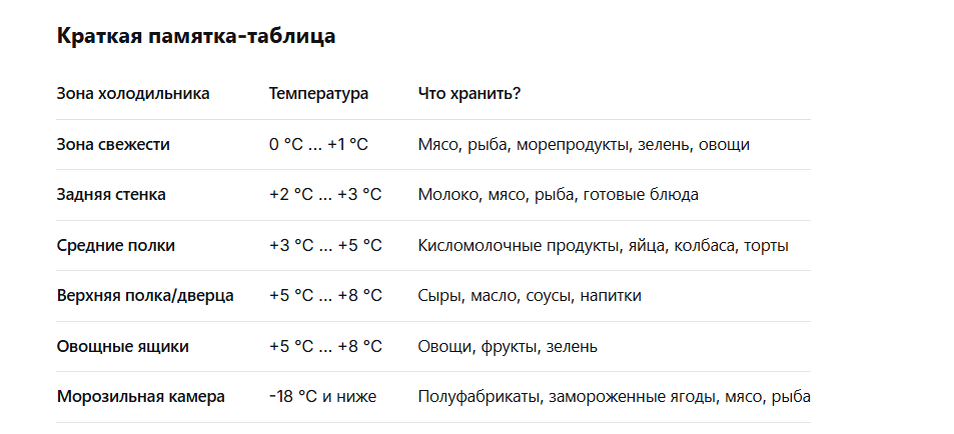Click the "Мясо, рыба, морепродукты, зелень, овощи" cell
954x434 pixels.
[x=583, y=145]
